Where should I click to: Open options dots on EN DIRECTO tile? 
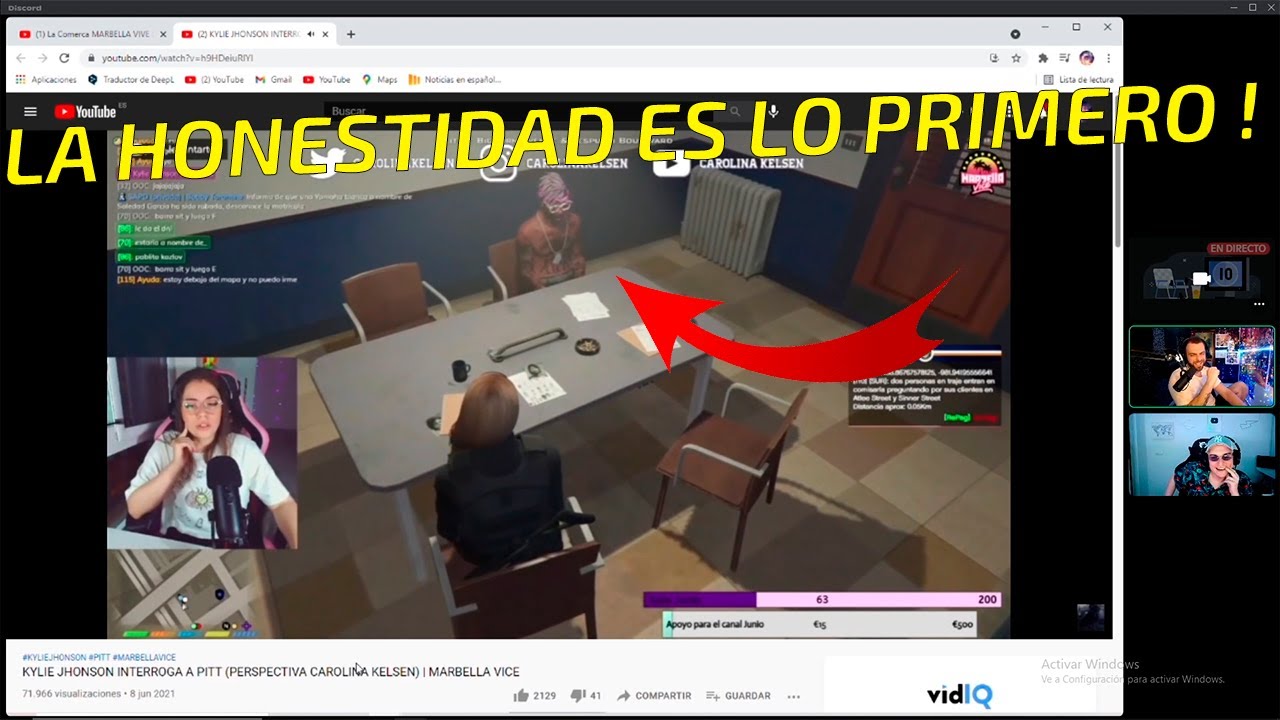click(1258, 303)
